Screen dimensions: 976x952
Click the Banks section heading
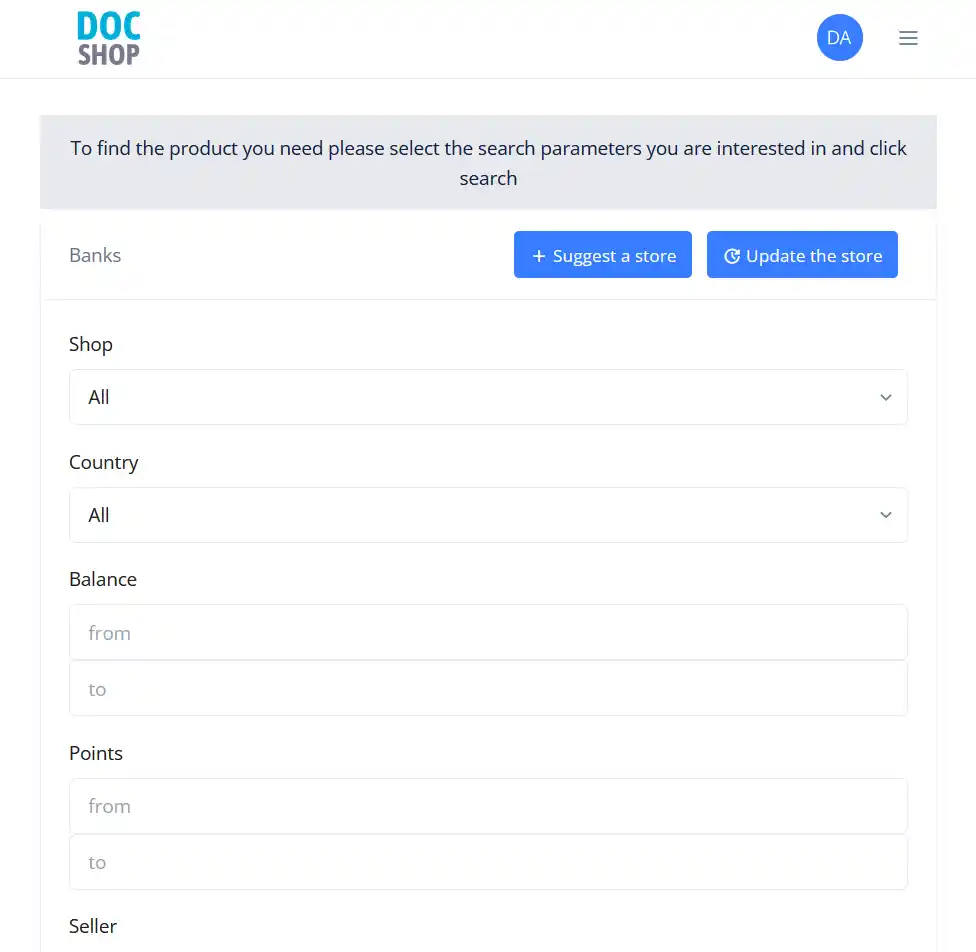[x=95, y=255]
